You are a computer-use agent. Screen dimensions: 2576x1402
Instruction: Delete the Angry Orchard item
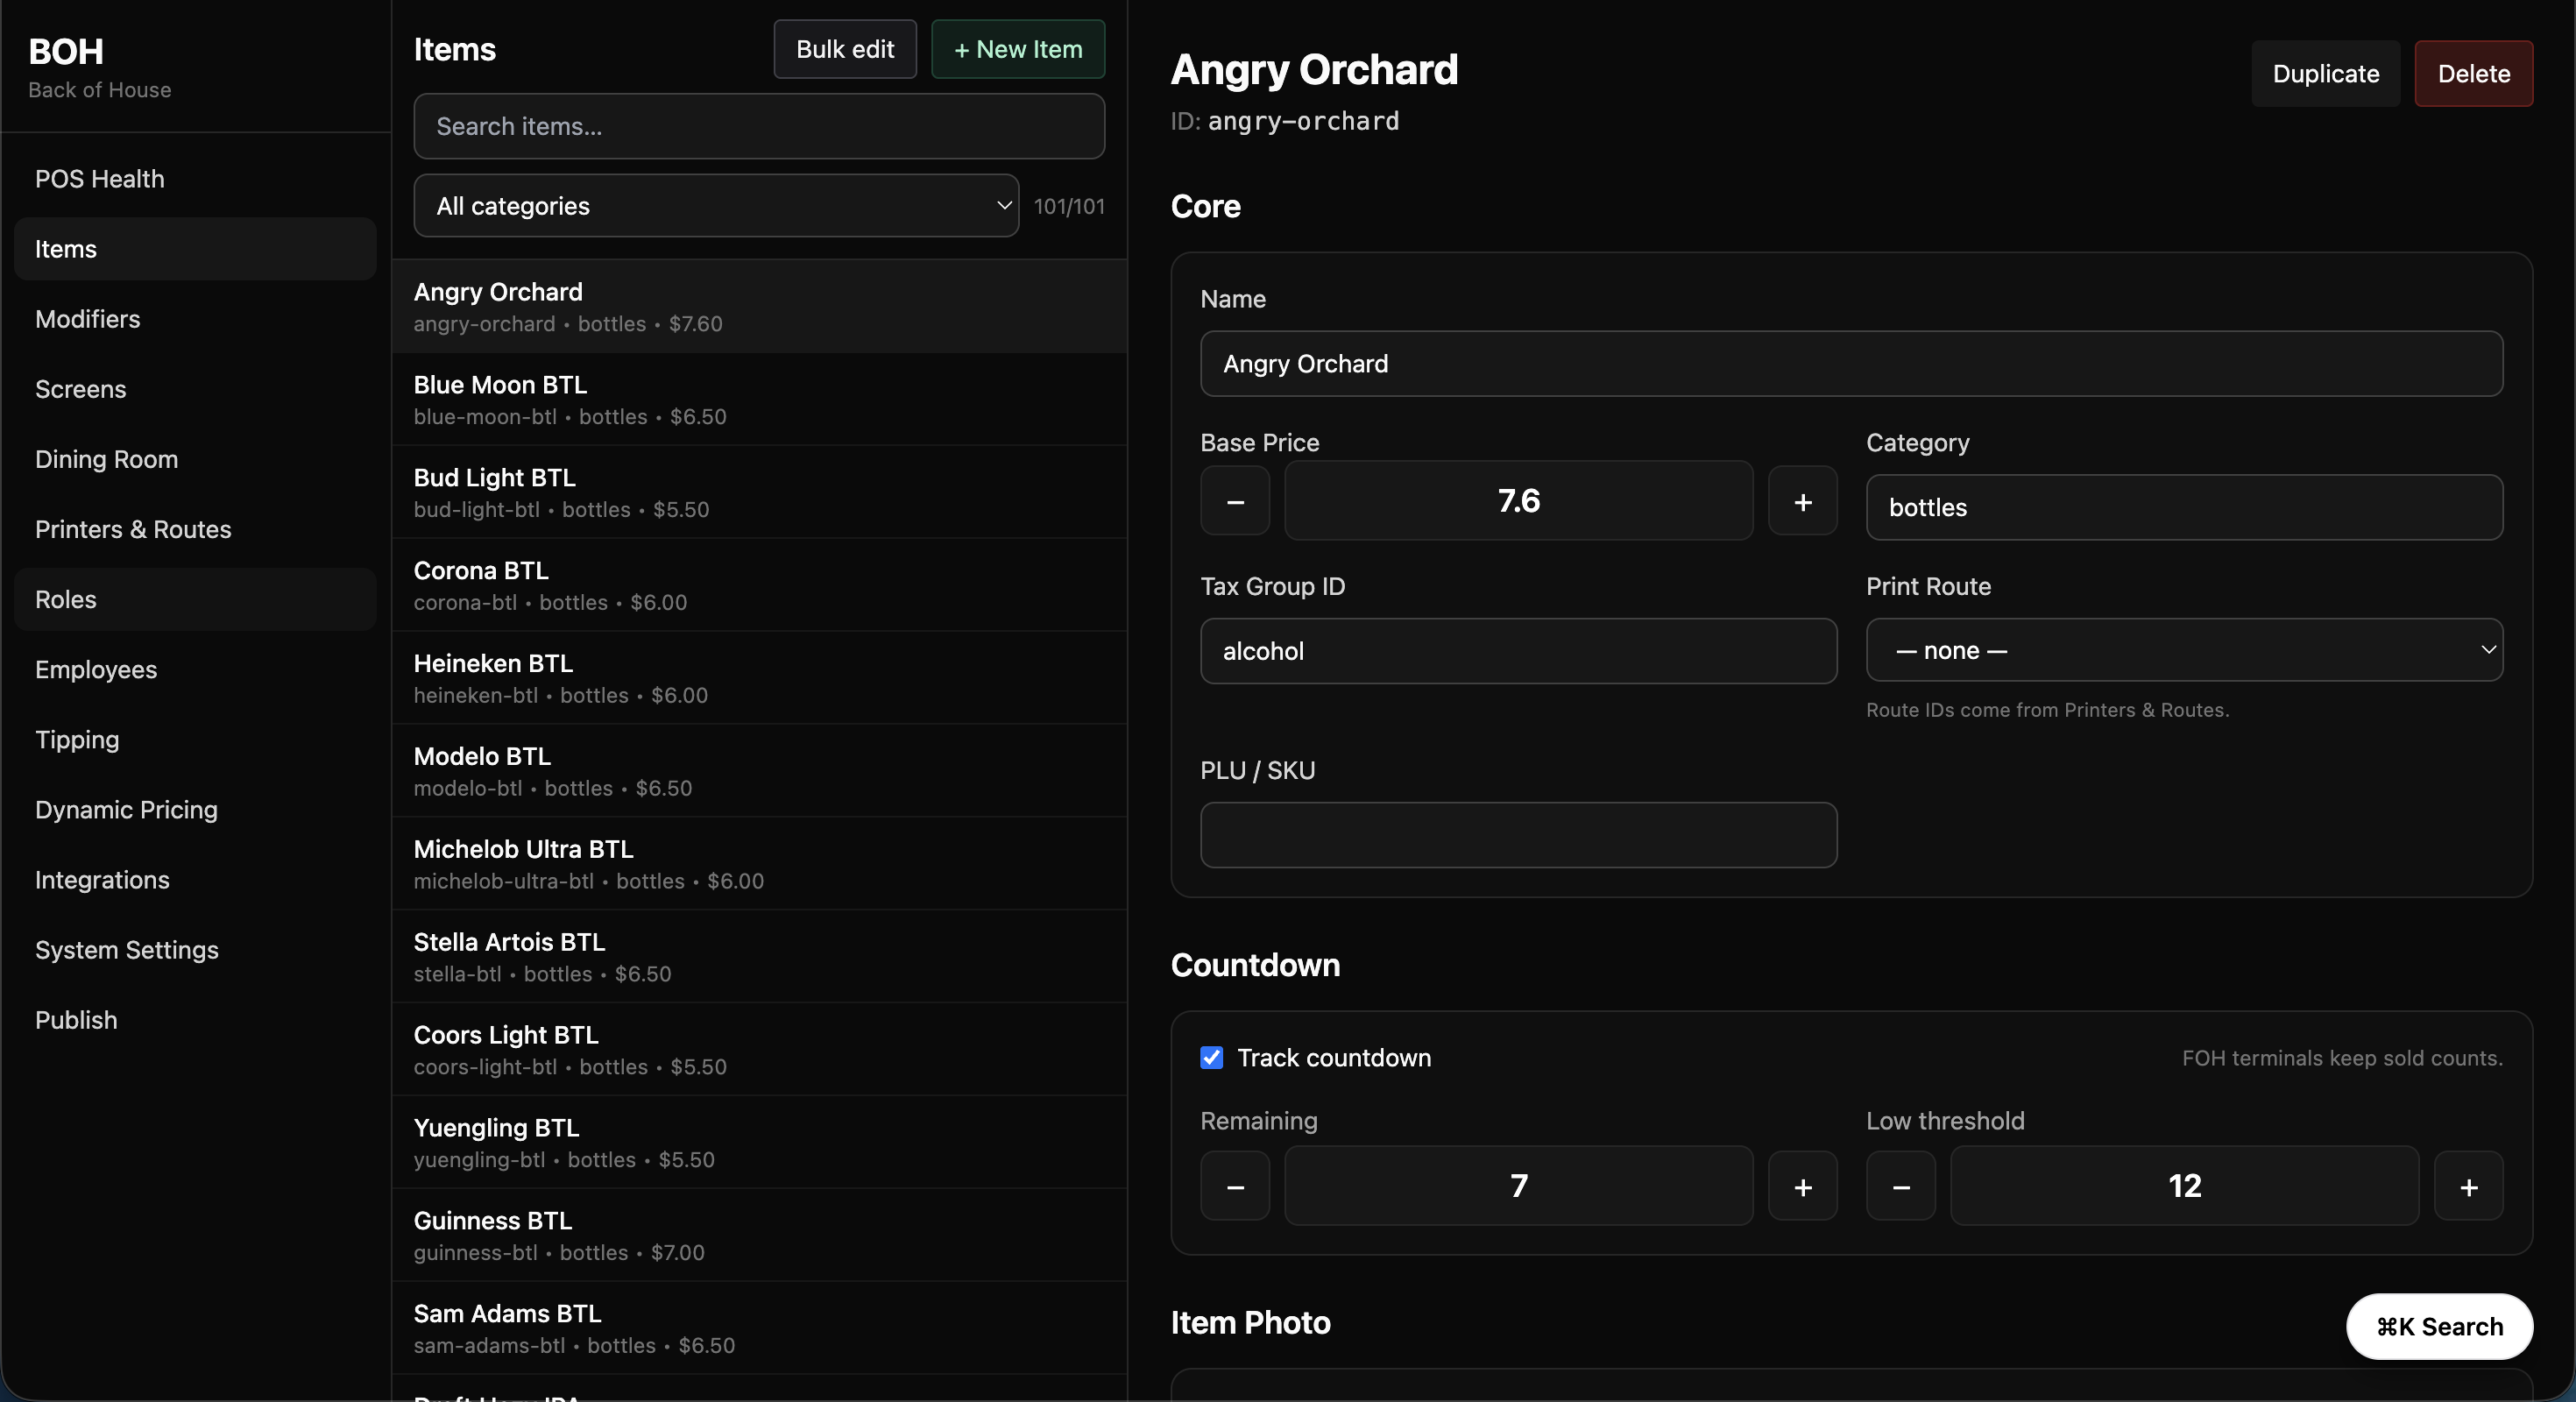(2473, 74)
